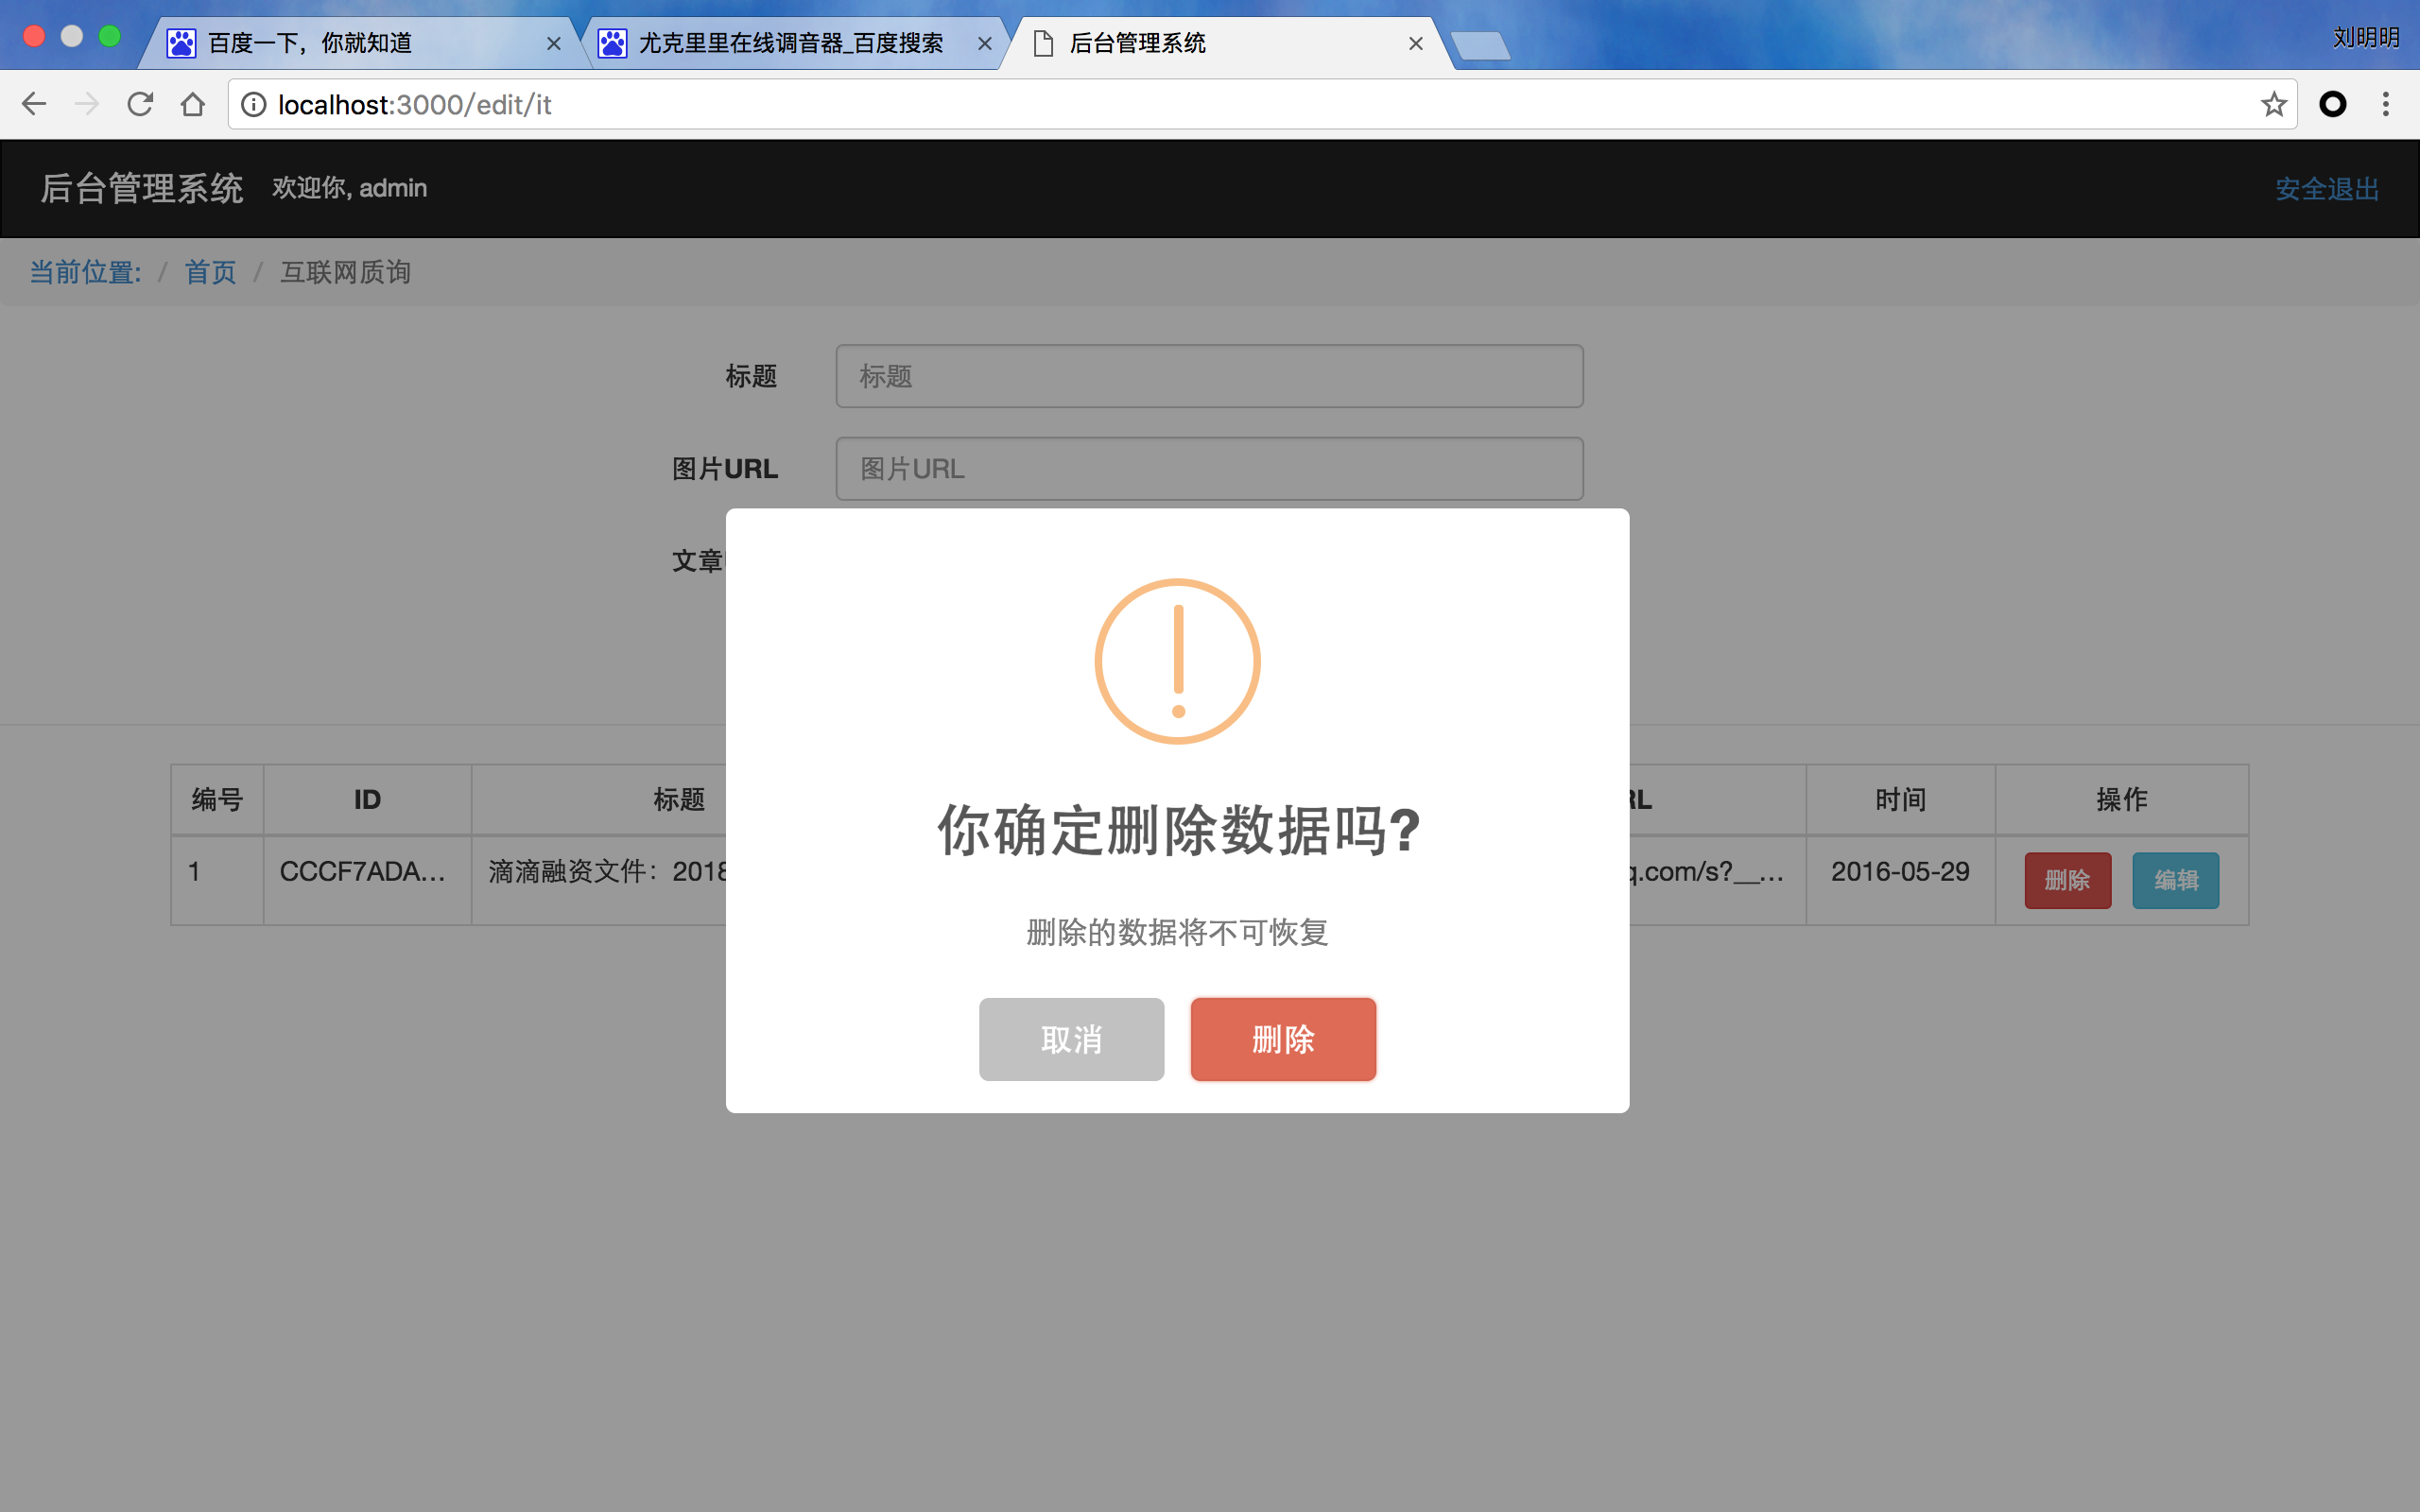The image size is (2420, 1512).
Task: Click the home icon in toolbar
Action: pyautogui.click(x=193, y=104)
